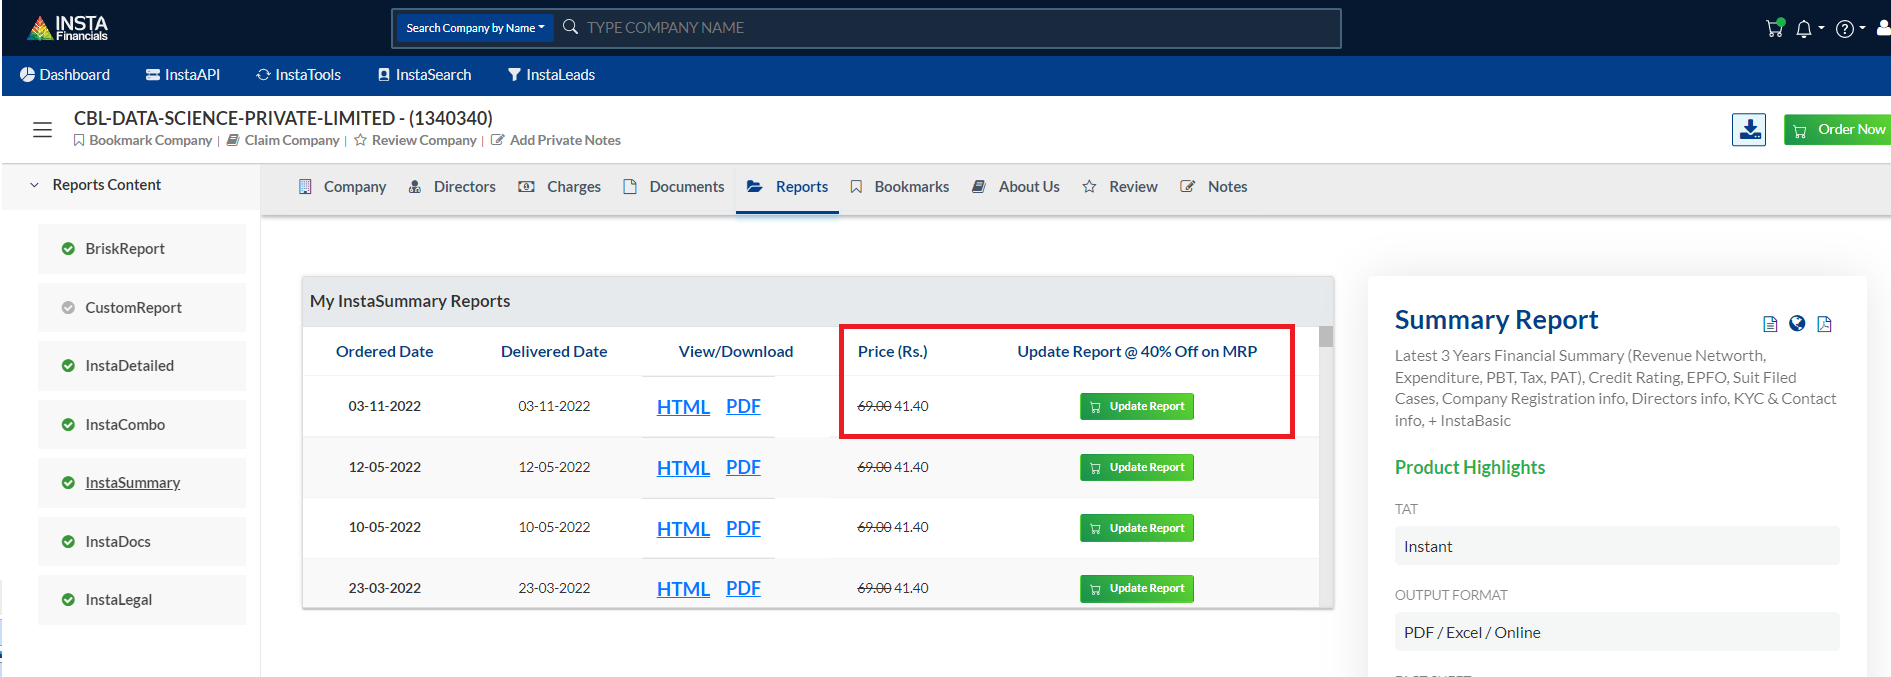Open the help question mark menu
This screenshot has width=1891, height=677.
[x=1845, y=29]
